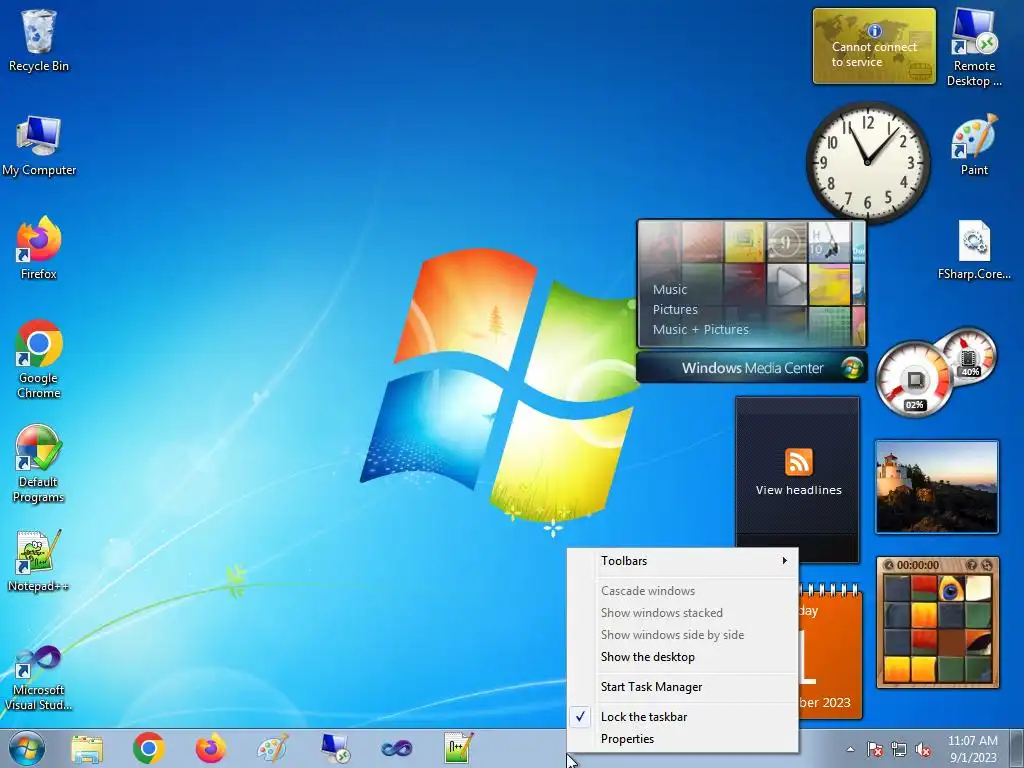Viewport: 1024px width, 768px height.
Task: Click the Windows Start orb
Action: (x=27, y=748)
